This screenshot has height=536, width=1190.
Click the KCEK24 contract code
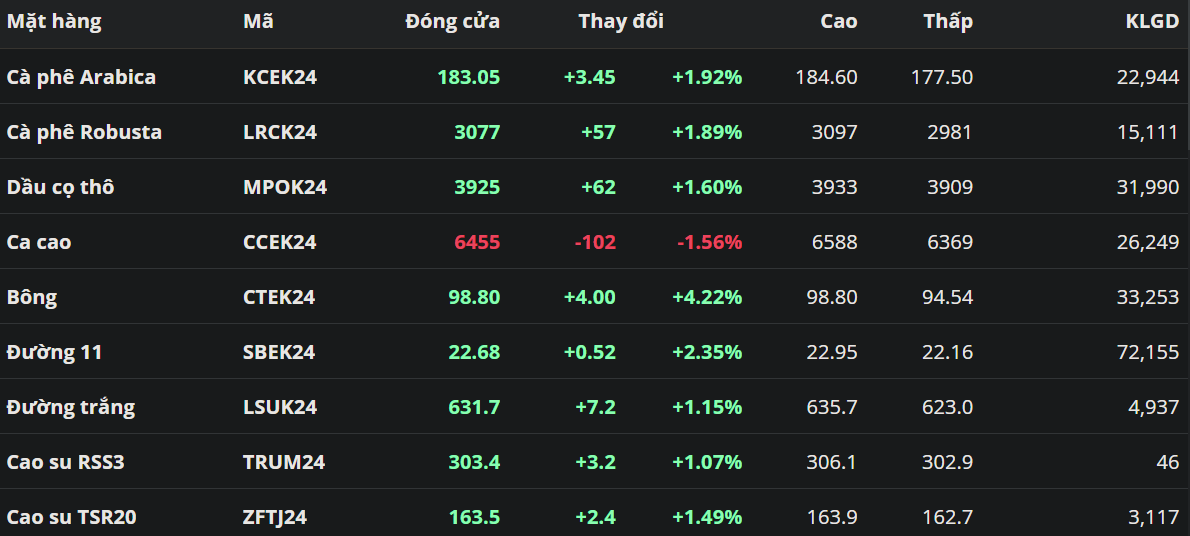[x=280, y=77]
